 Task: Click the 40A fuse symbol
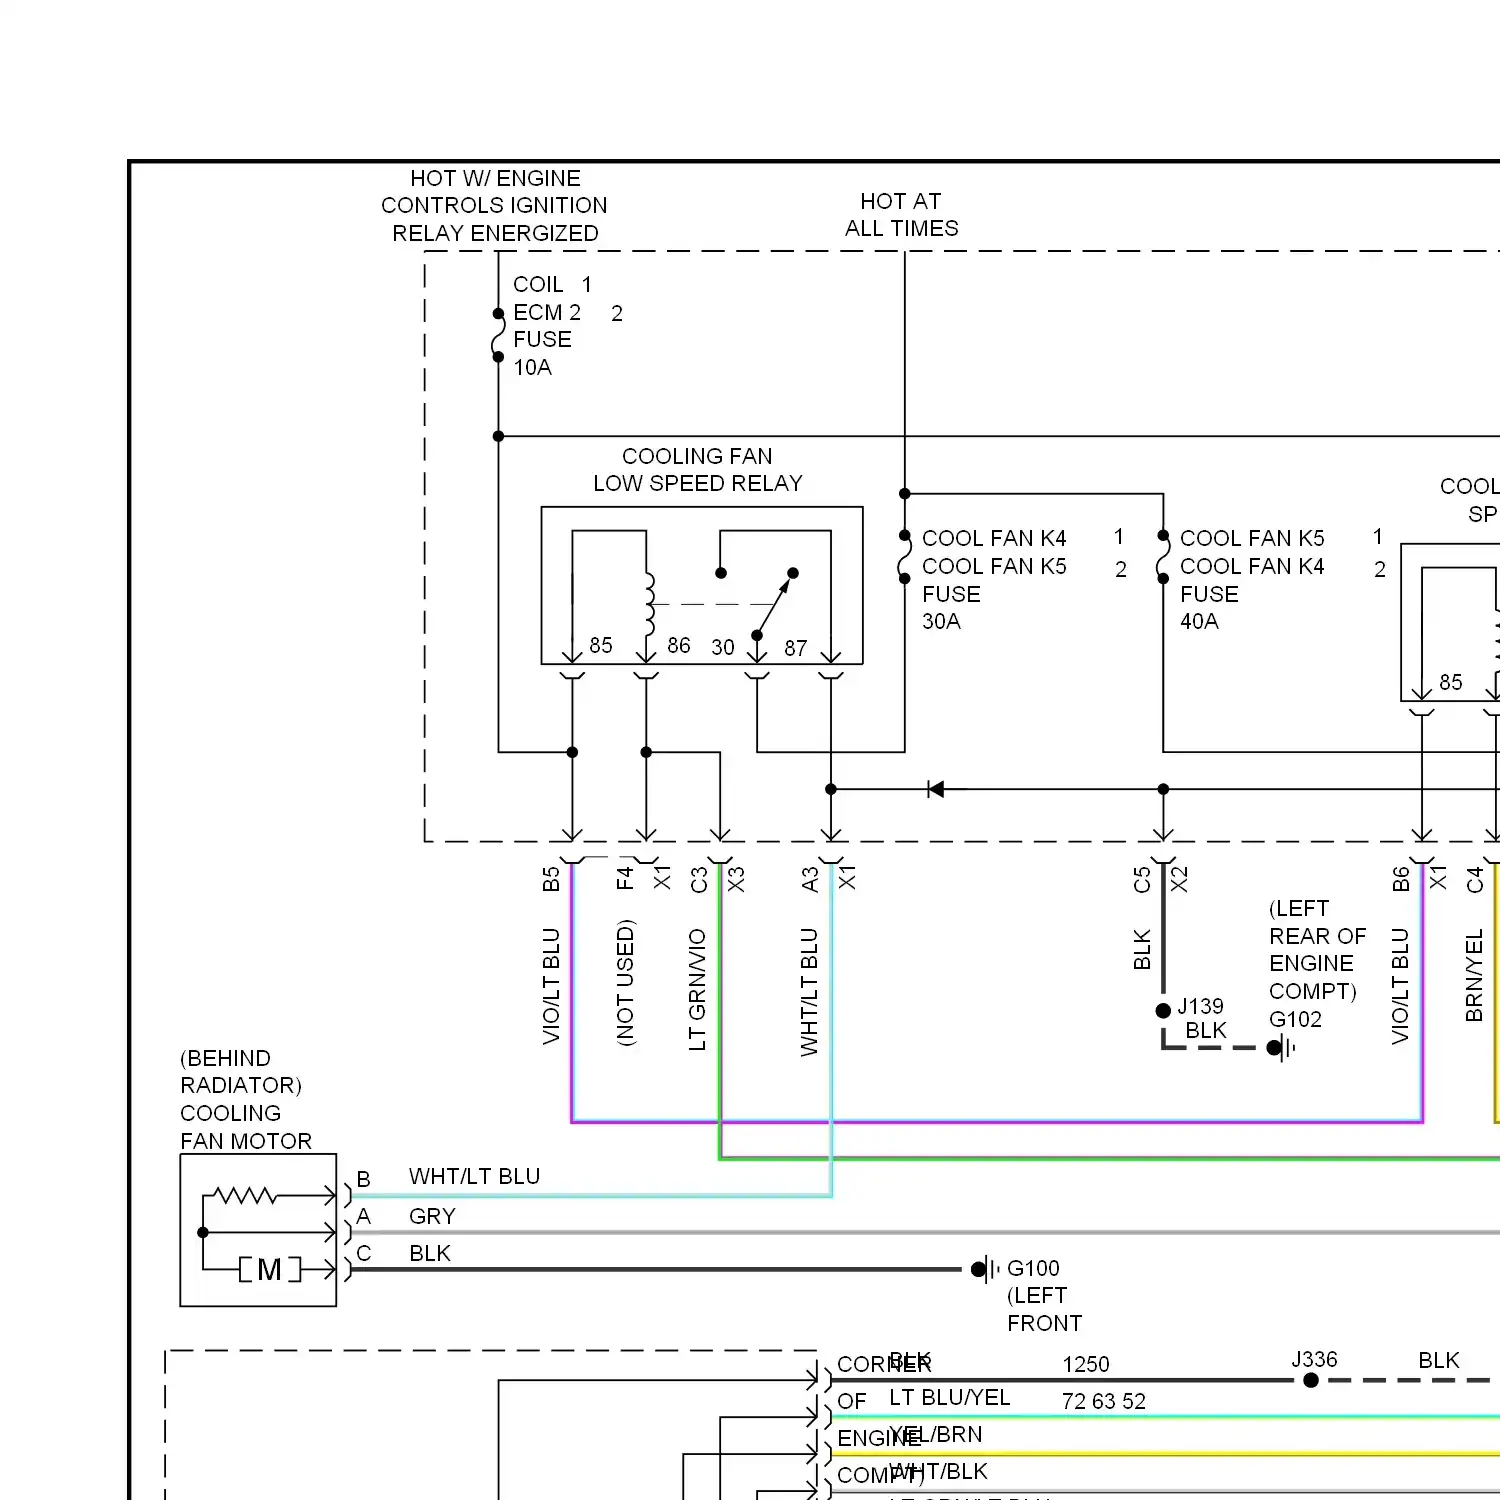coord(1163,557)
